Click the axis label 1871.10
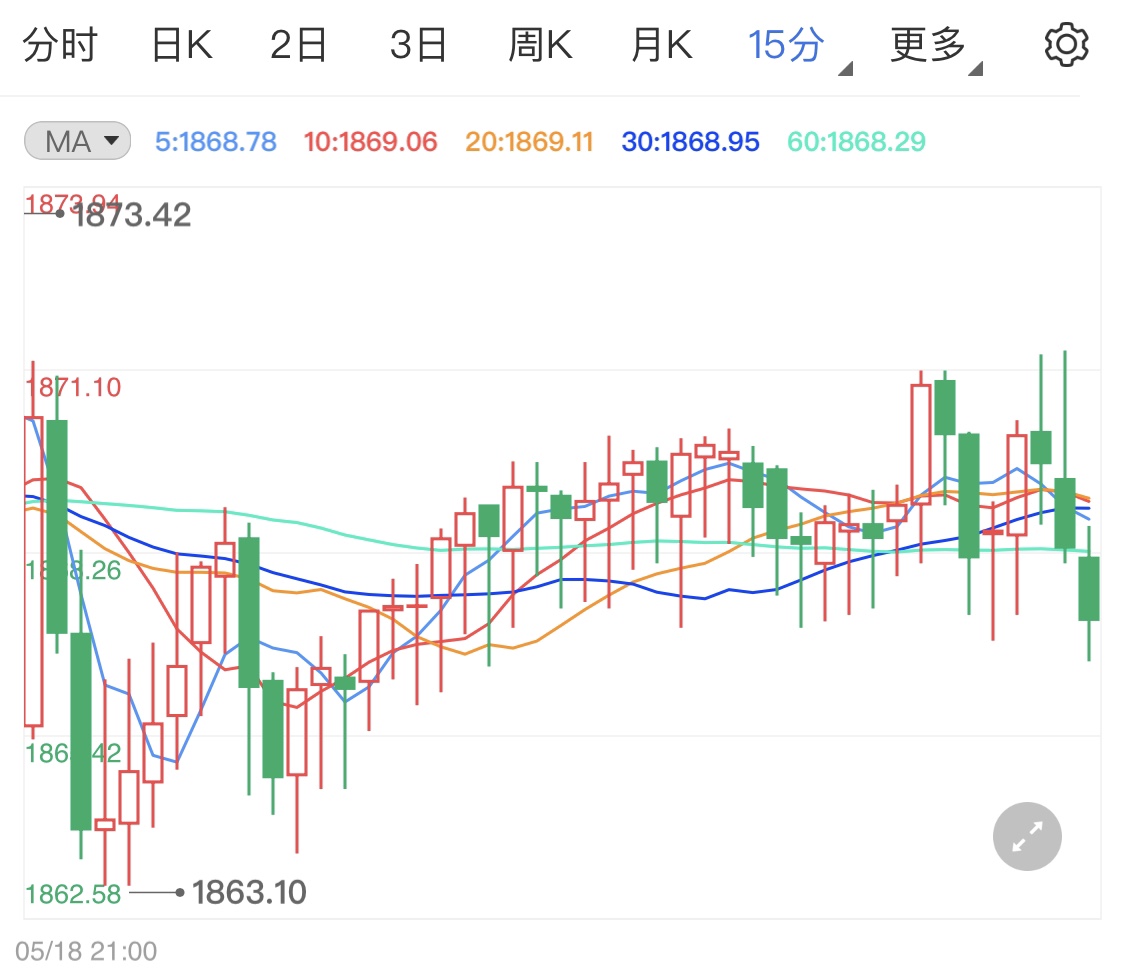This screenshot has height=969, width=1125. pyautogui.click(x=74, y=387)
